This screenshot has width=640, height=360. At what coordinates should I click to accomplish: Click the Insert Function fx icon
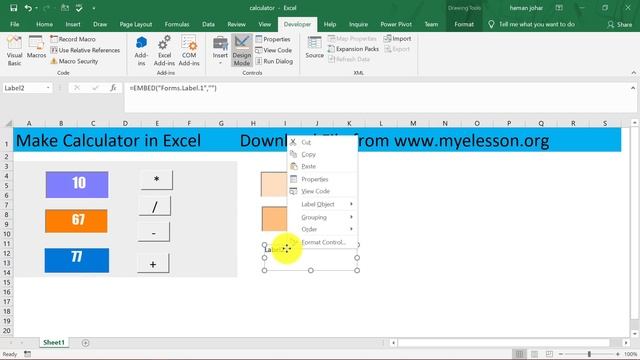[x=113, y=88]
